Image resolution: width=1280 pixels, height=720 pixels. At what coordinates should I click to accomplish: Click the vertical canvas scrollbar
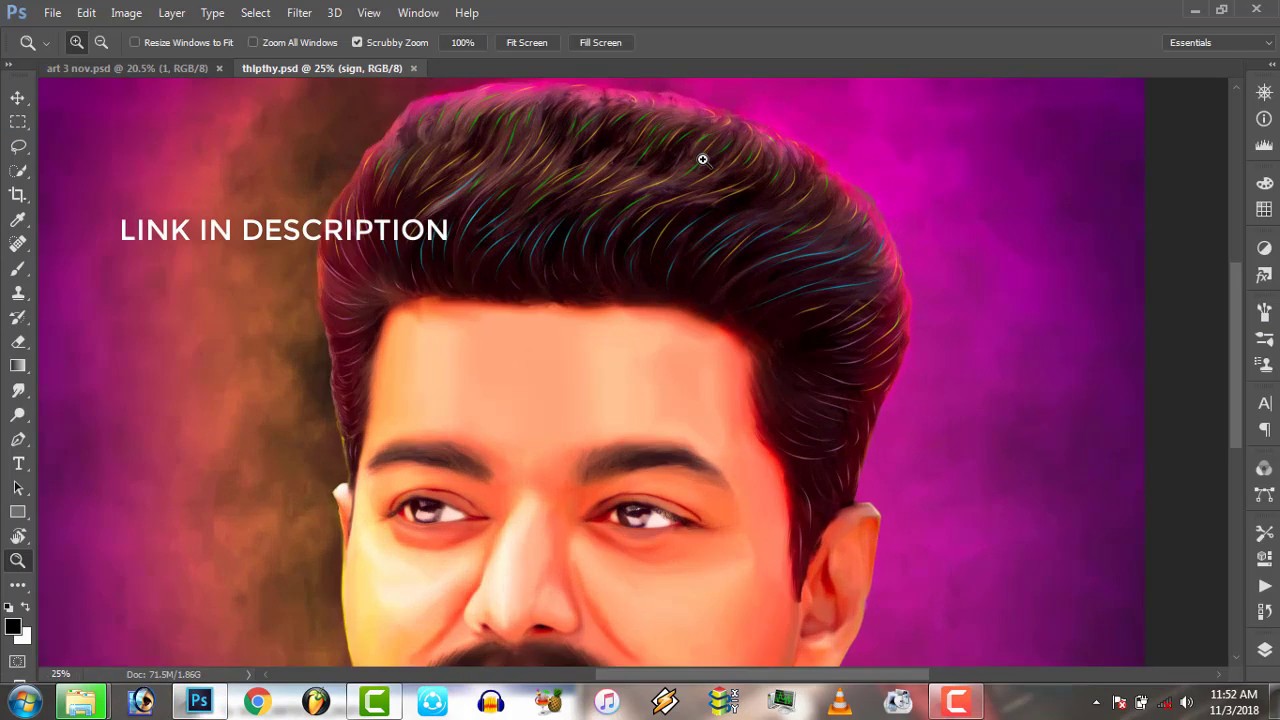tap(1236, 355)
